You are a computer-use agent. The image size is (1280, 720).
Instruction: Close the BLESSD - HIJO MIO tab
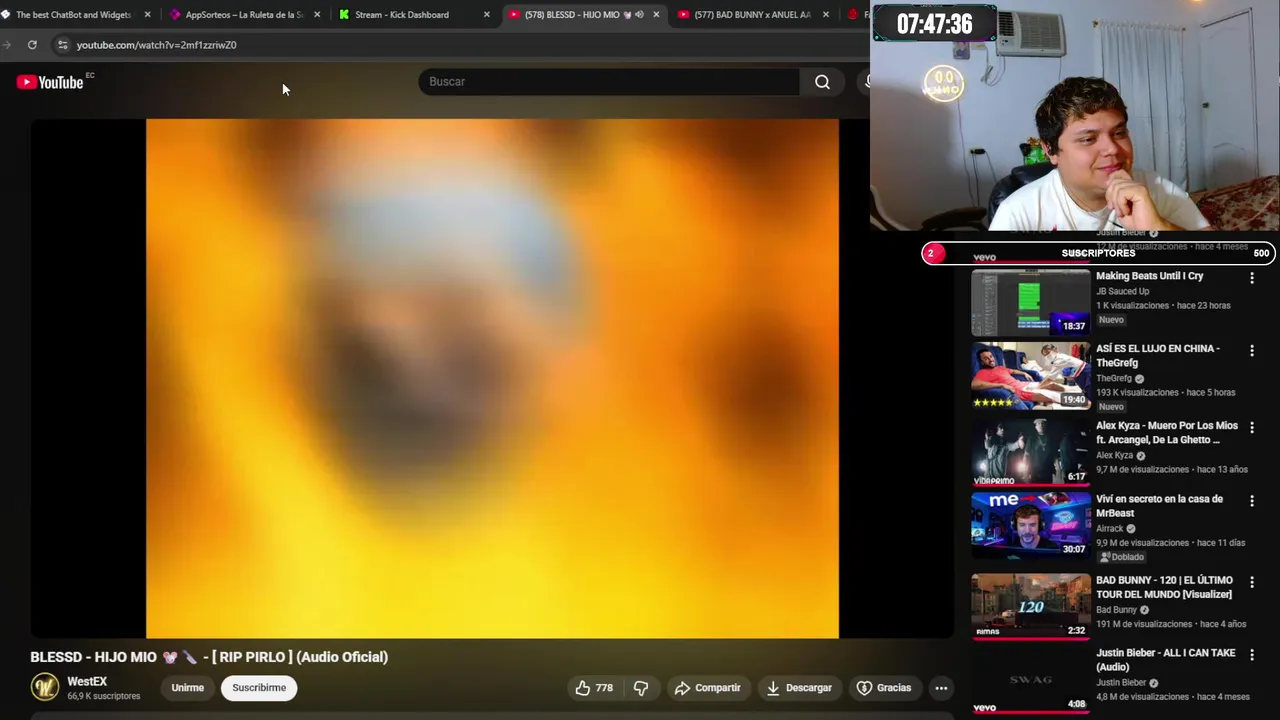point(656,15)
